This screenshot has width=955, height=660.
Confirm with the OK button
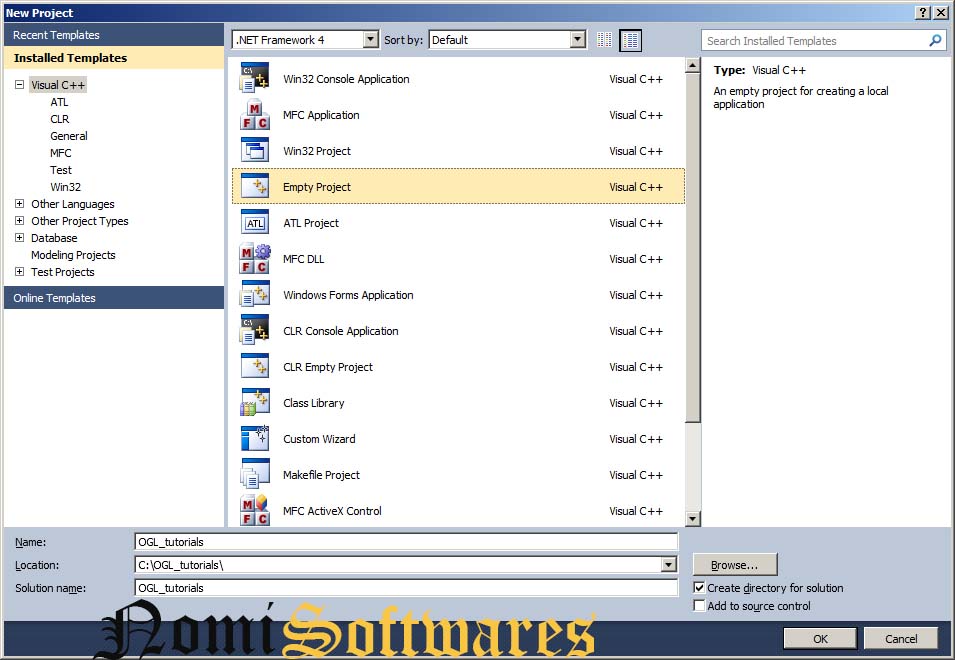point(820,639)
